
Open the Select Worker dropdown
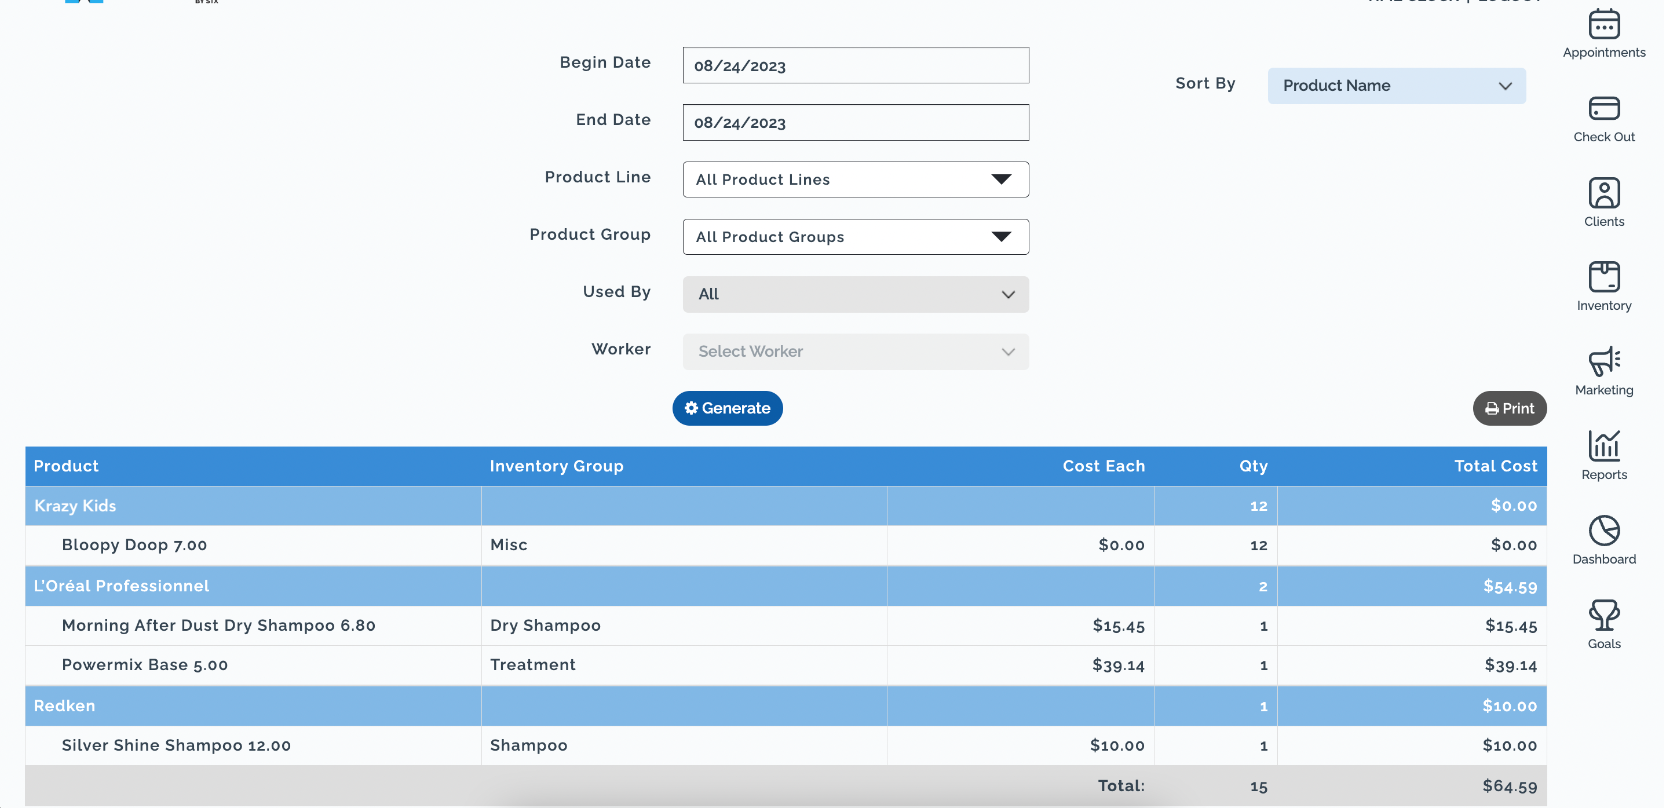click(x=856, y=351)
